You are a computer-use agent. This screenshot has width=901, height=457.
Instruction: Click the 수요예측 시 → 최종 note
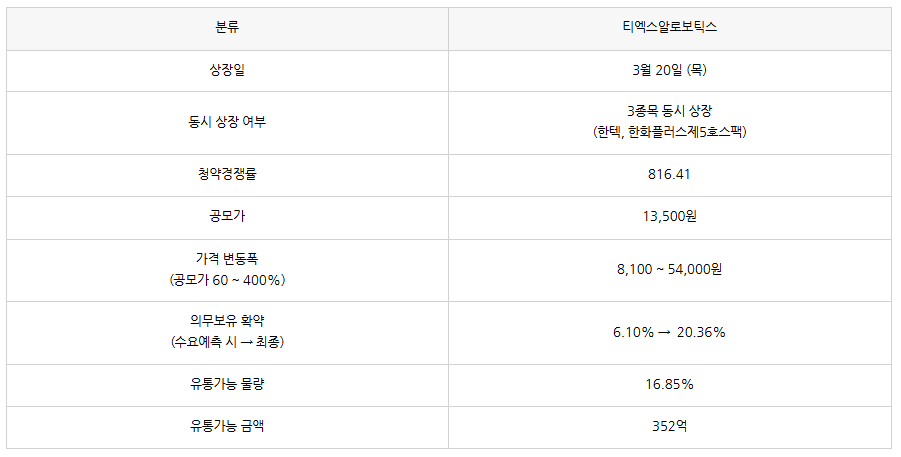pyautogui.click(x=228, y=343)
